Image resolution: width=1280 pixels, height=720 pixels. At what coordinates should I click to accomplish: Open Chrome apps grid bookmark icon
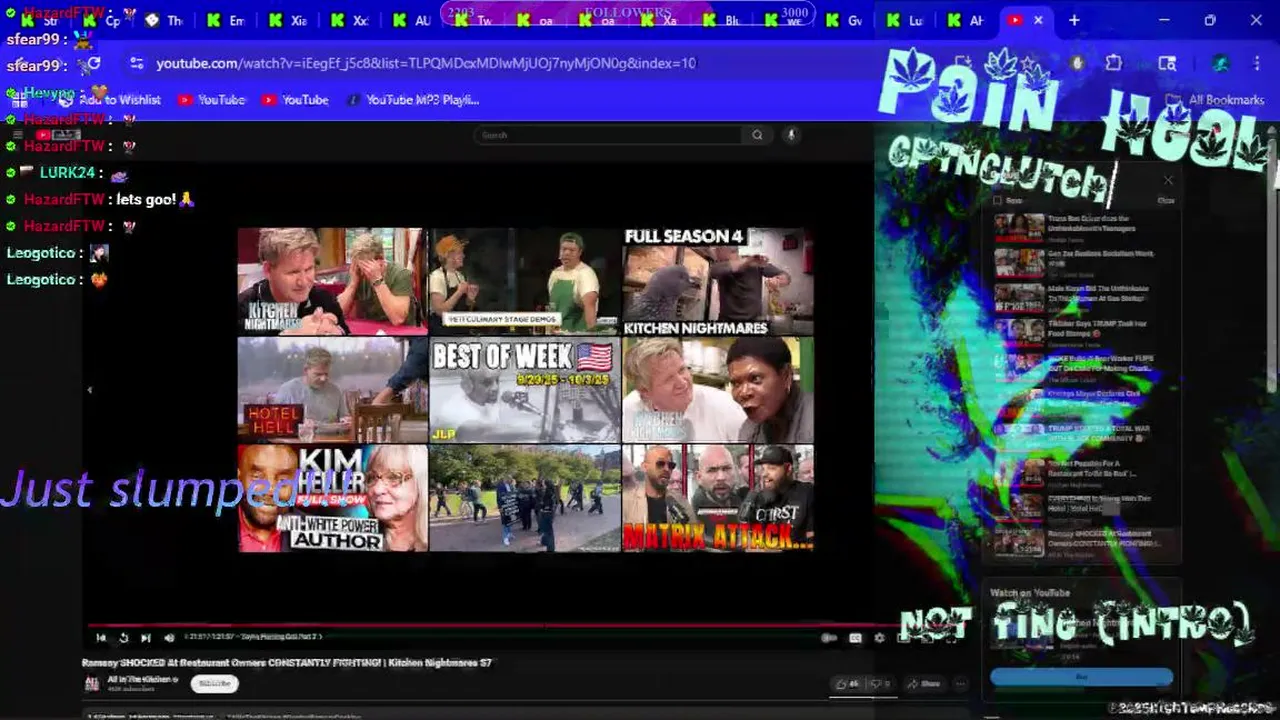pyautogui.click(x=18, y=100)
